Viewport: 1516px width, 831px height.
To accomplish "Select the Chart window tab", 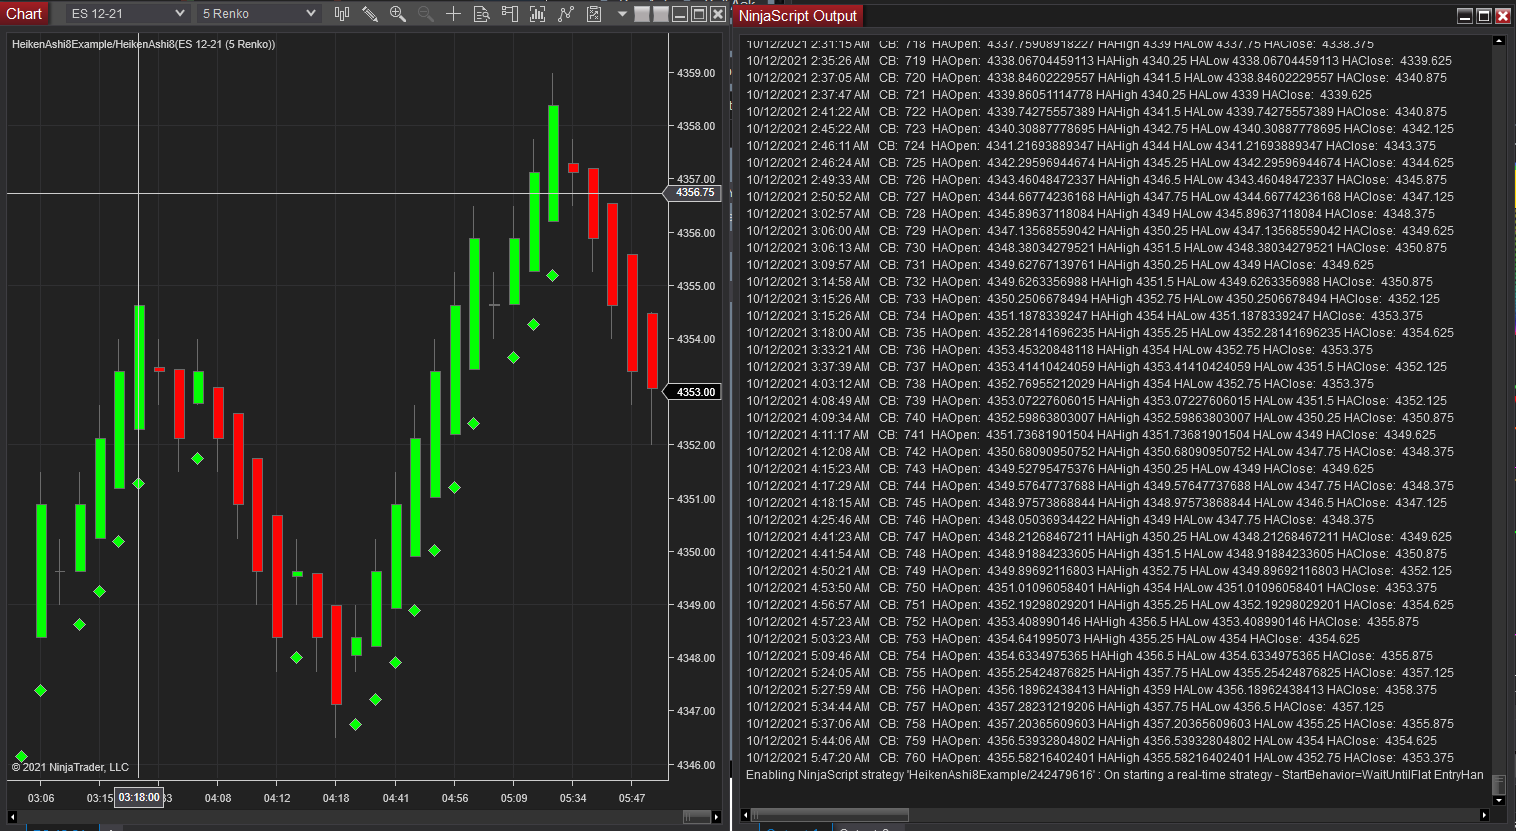I will tap(24, 14).
